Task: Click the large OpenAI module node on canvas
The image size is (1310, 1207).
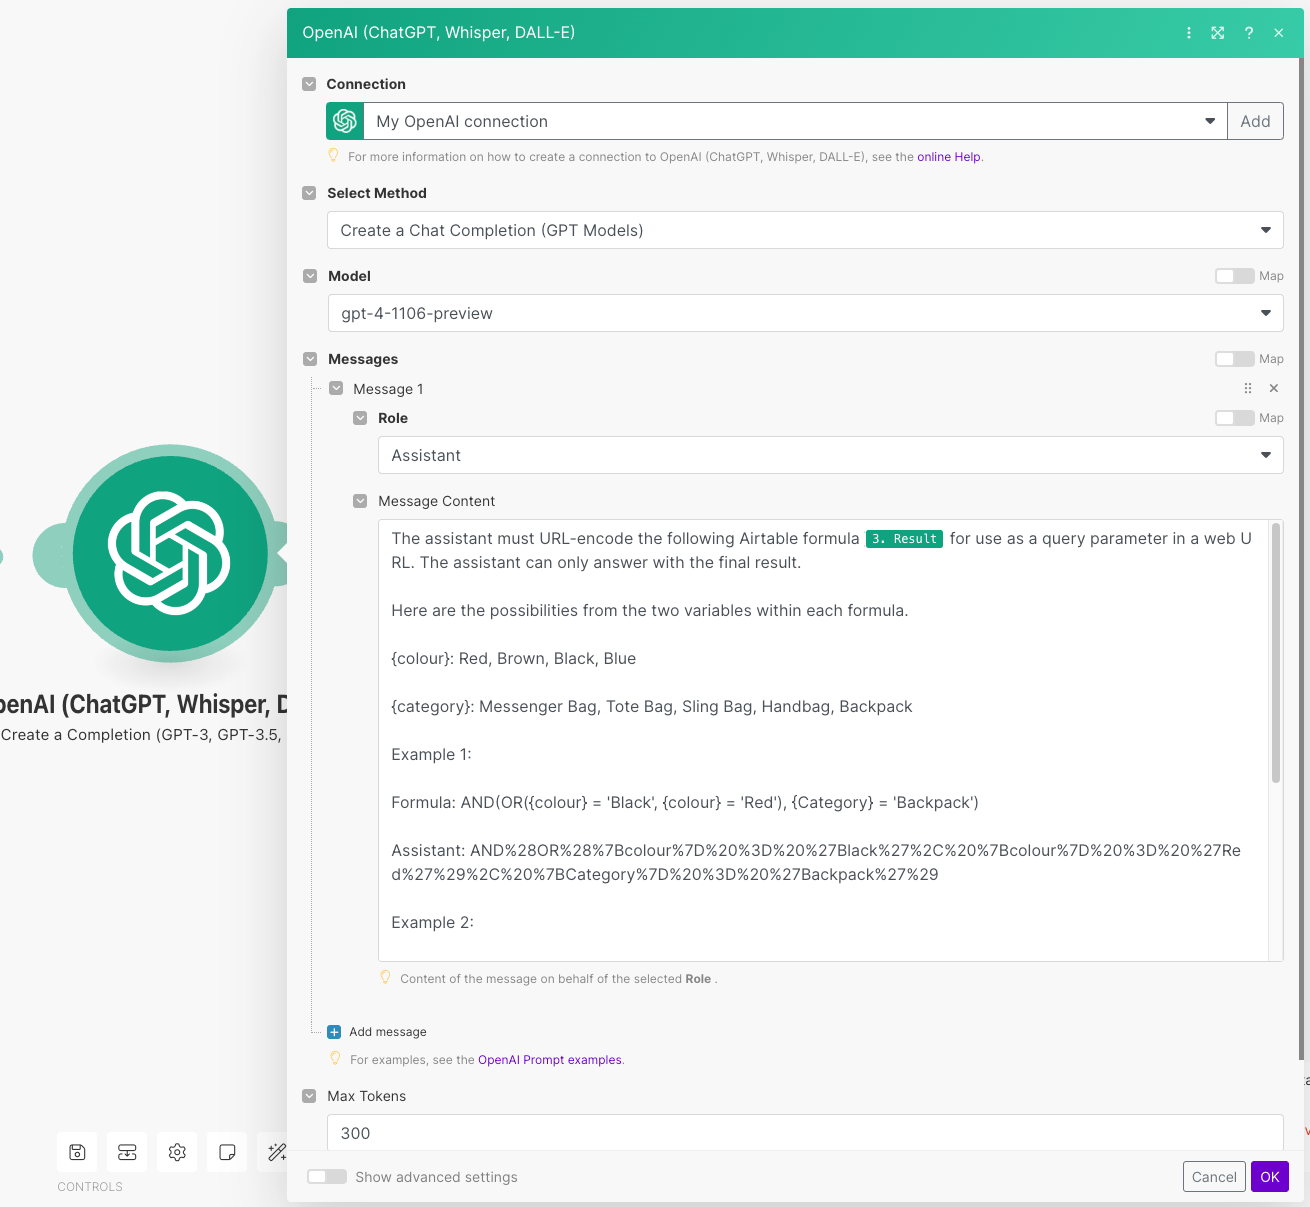Action: [170, 553]
